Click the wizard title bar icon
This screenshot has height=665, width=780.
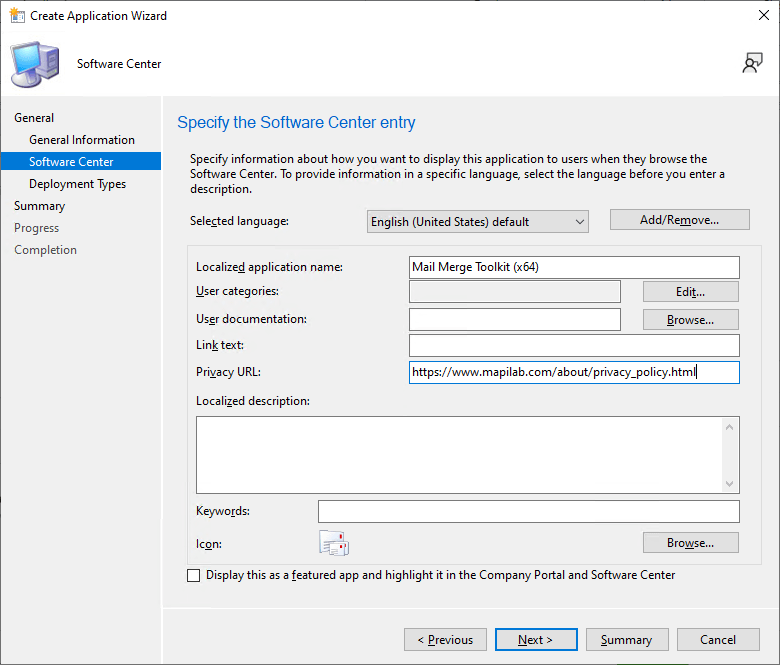click(x=17, y=15)
